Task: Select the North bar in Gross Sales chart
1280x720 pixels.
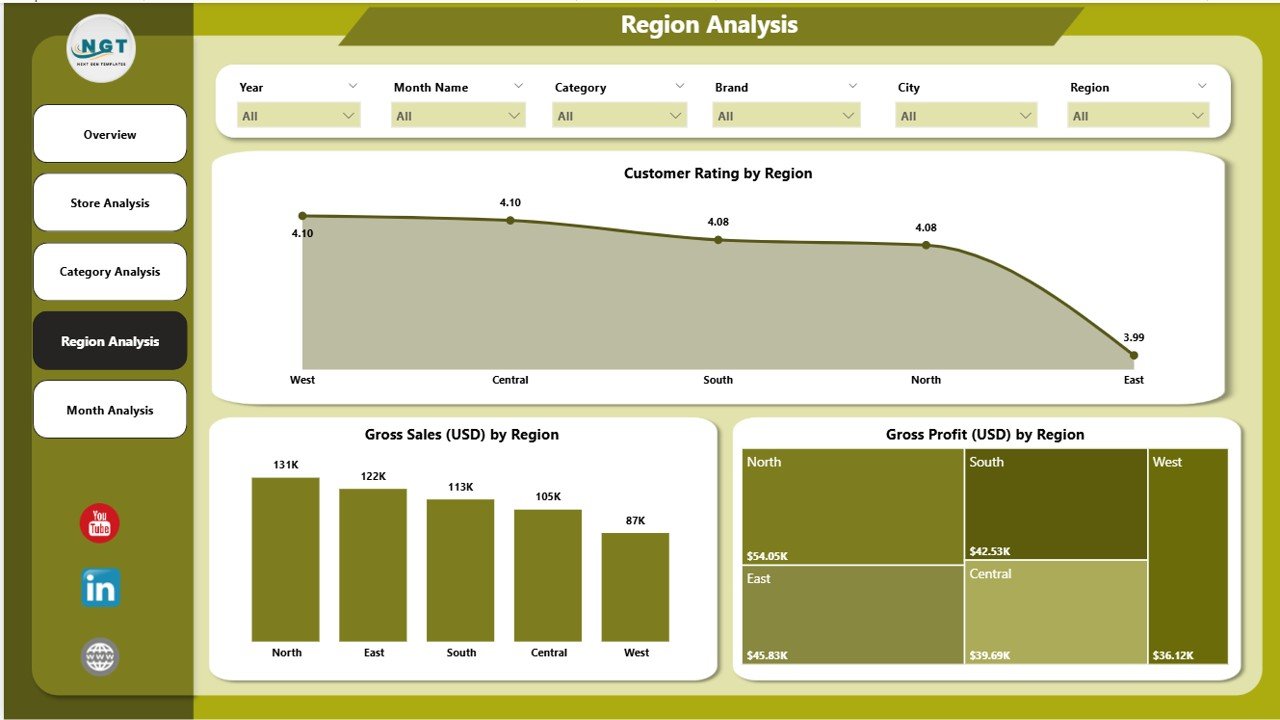Action: pos(286,559)
